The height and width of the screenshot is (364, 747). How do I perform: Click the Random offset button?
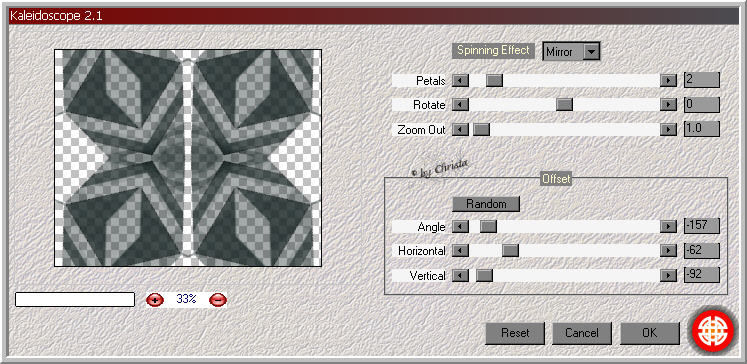(x=486, y=204)
